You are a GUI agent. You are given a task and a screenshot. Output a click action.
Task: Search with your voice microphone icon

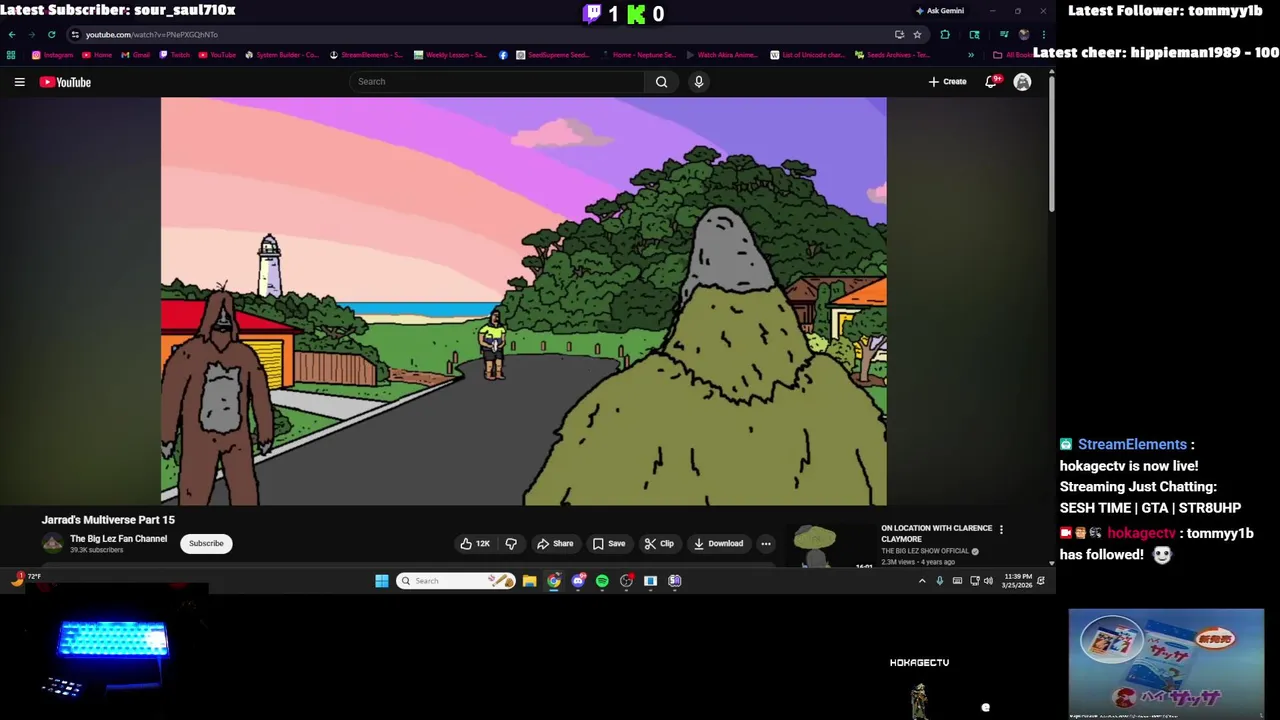[x=699, y=82]
